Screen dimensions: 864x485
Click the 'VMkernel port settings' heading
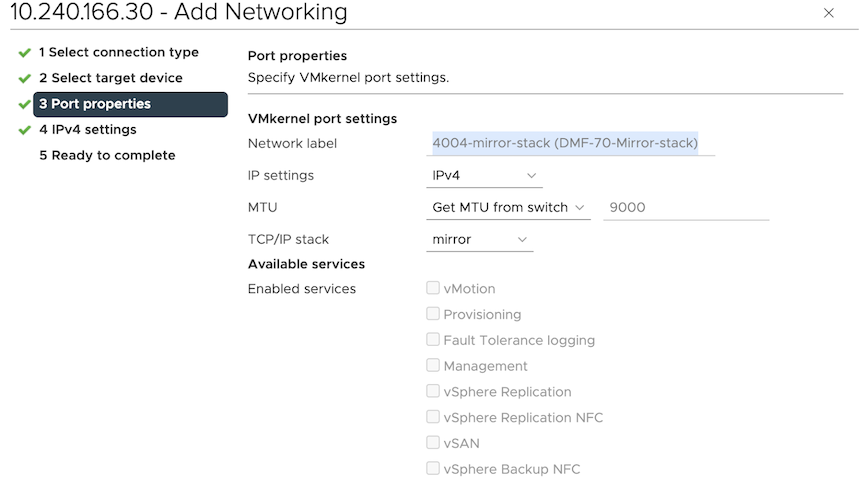(322, 118)
